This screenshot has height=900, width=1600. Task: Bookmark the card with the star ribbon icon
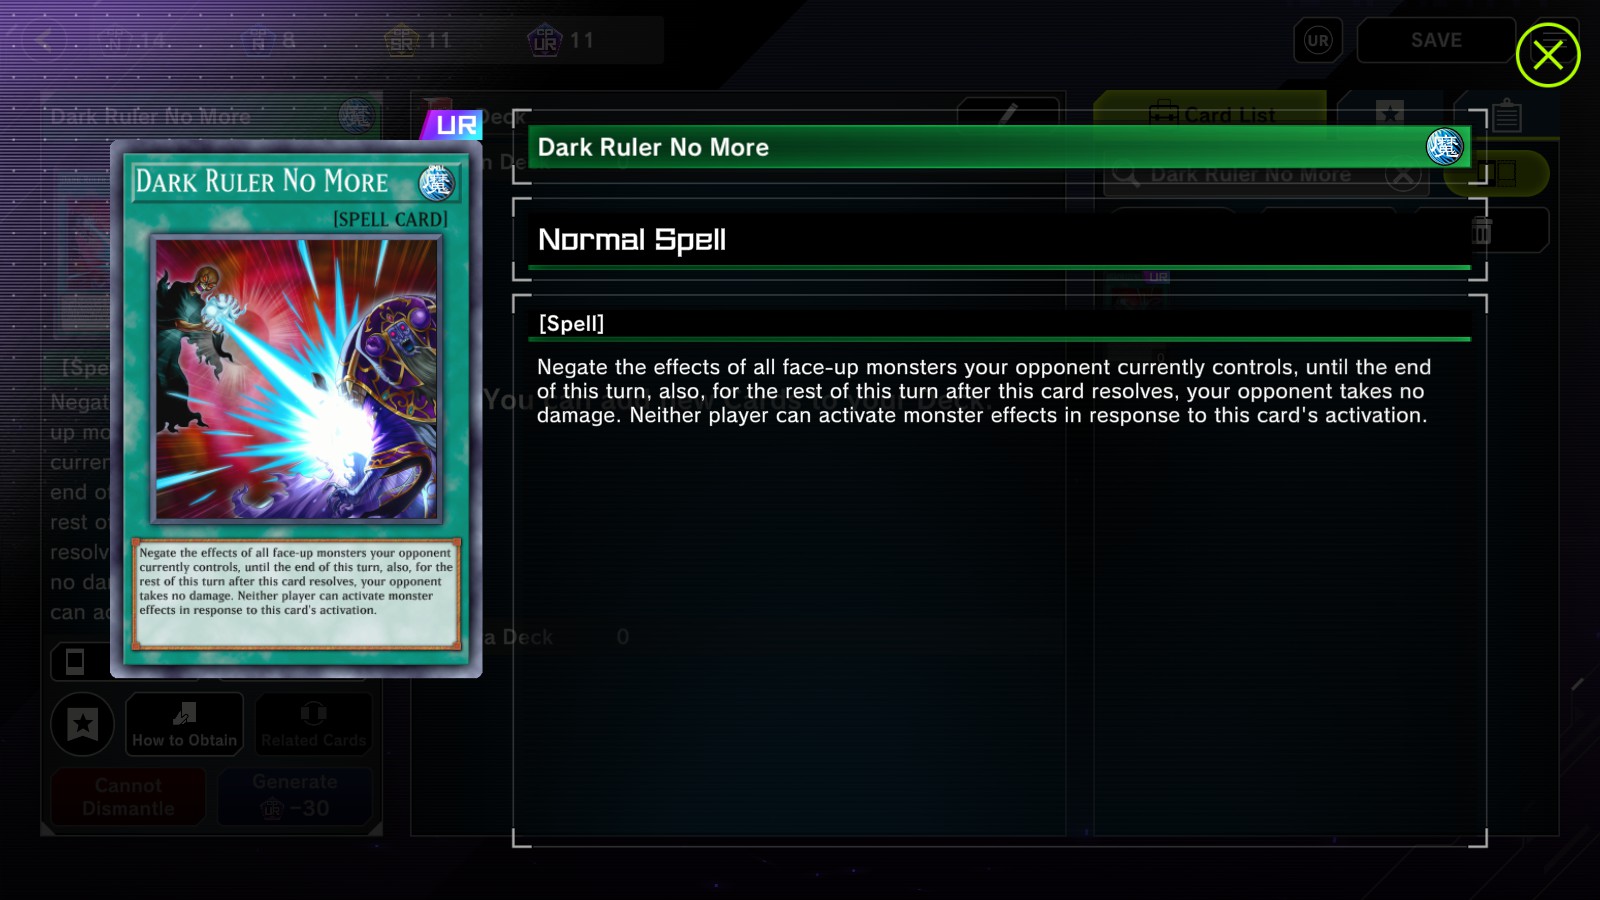83,724
